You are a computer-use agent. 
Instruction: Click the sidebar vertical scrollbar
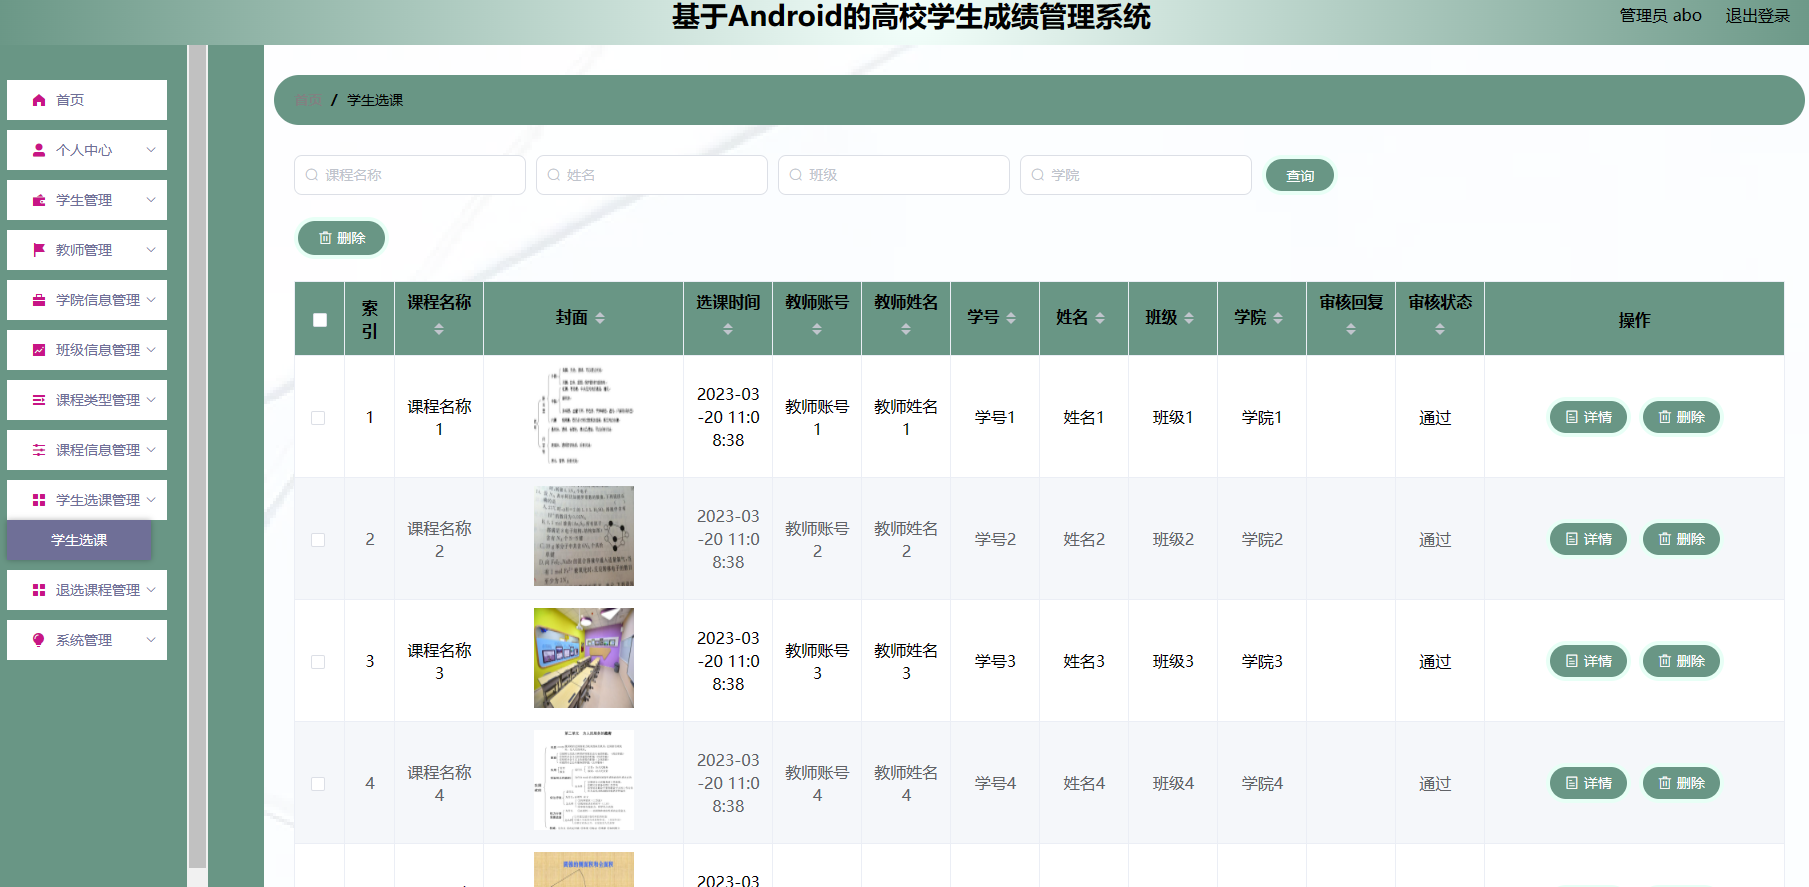pyautogui.click(x=198, y=455)
